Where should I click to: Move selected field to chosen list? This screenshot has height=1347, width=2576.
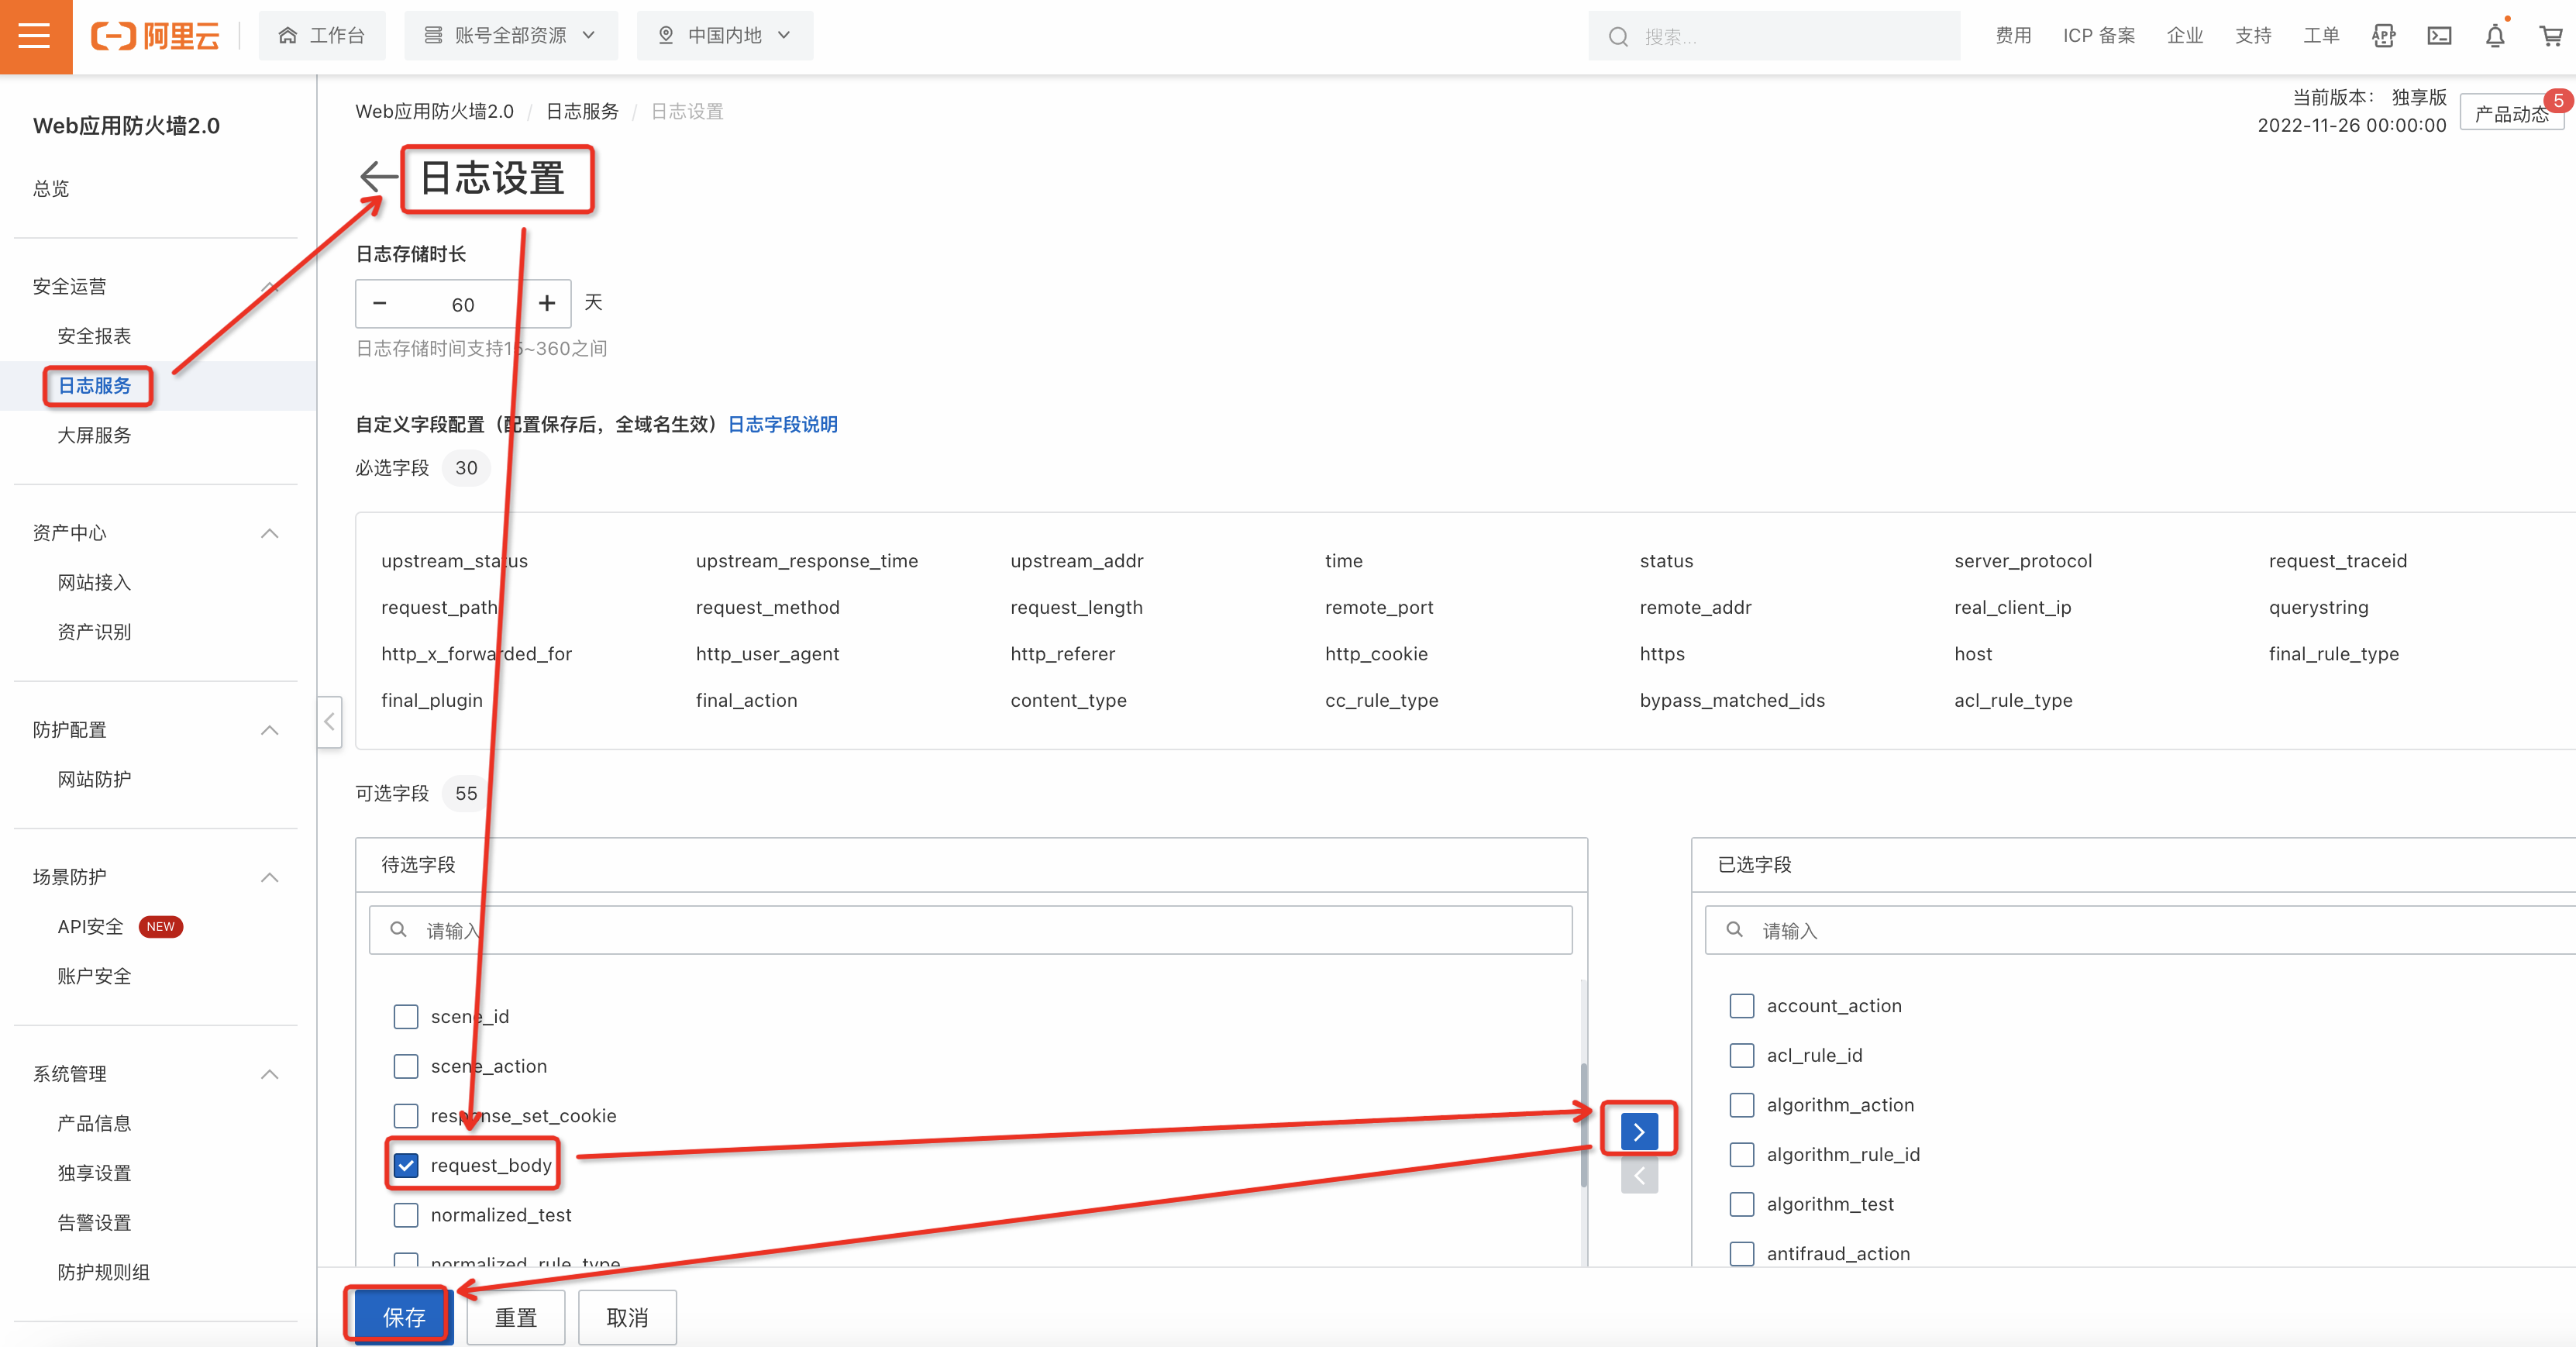click(1638, 1131)
